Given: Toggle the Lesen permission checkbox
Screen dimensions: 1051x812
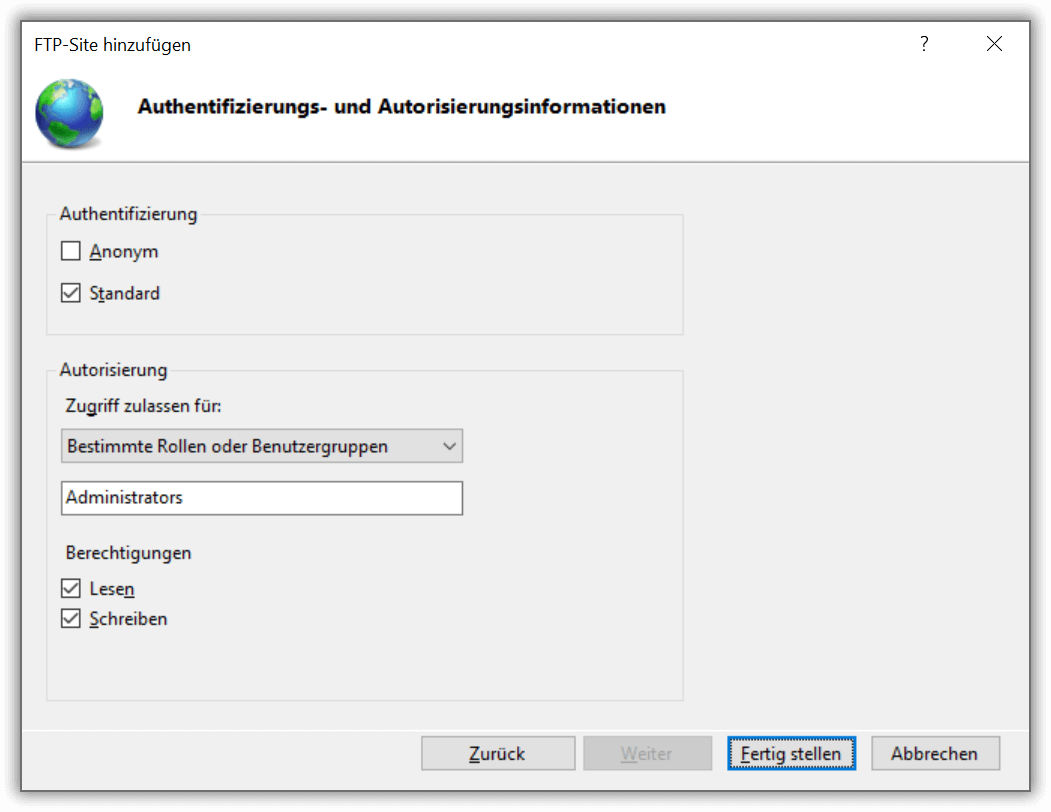Looking at the screenshot, I should [70, 588].
